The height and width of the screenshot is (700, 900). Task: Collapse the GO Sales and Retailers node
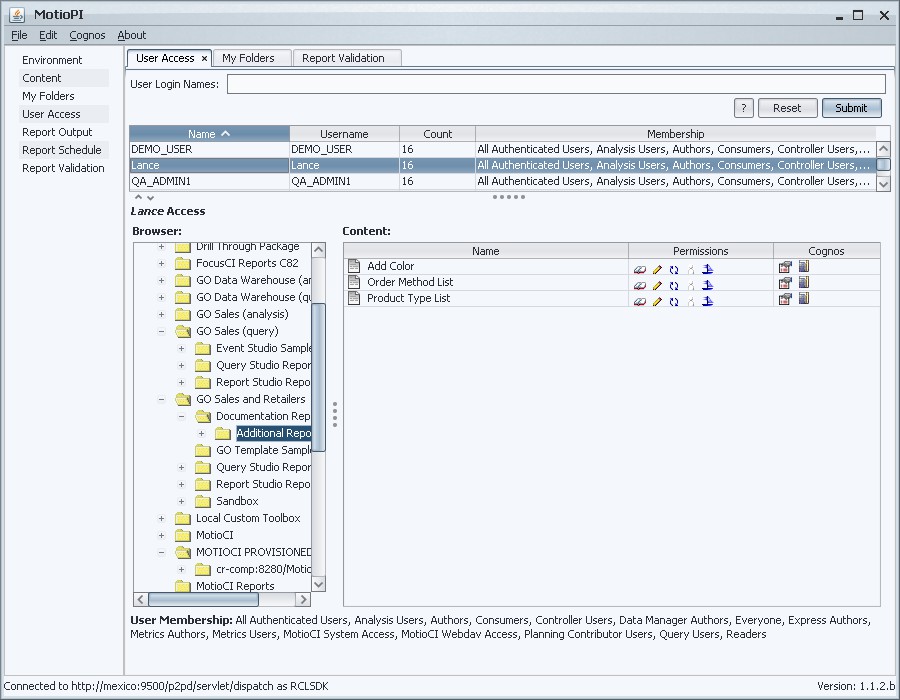pyautogui.click(x=161, y=399)
